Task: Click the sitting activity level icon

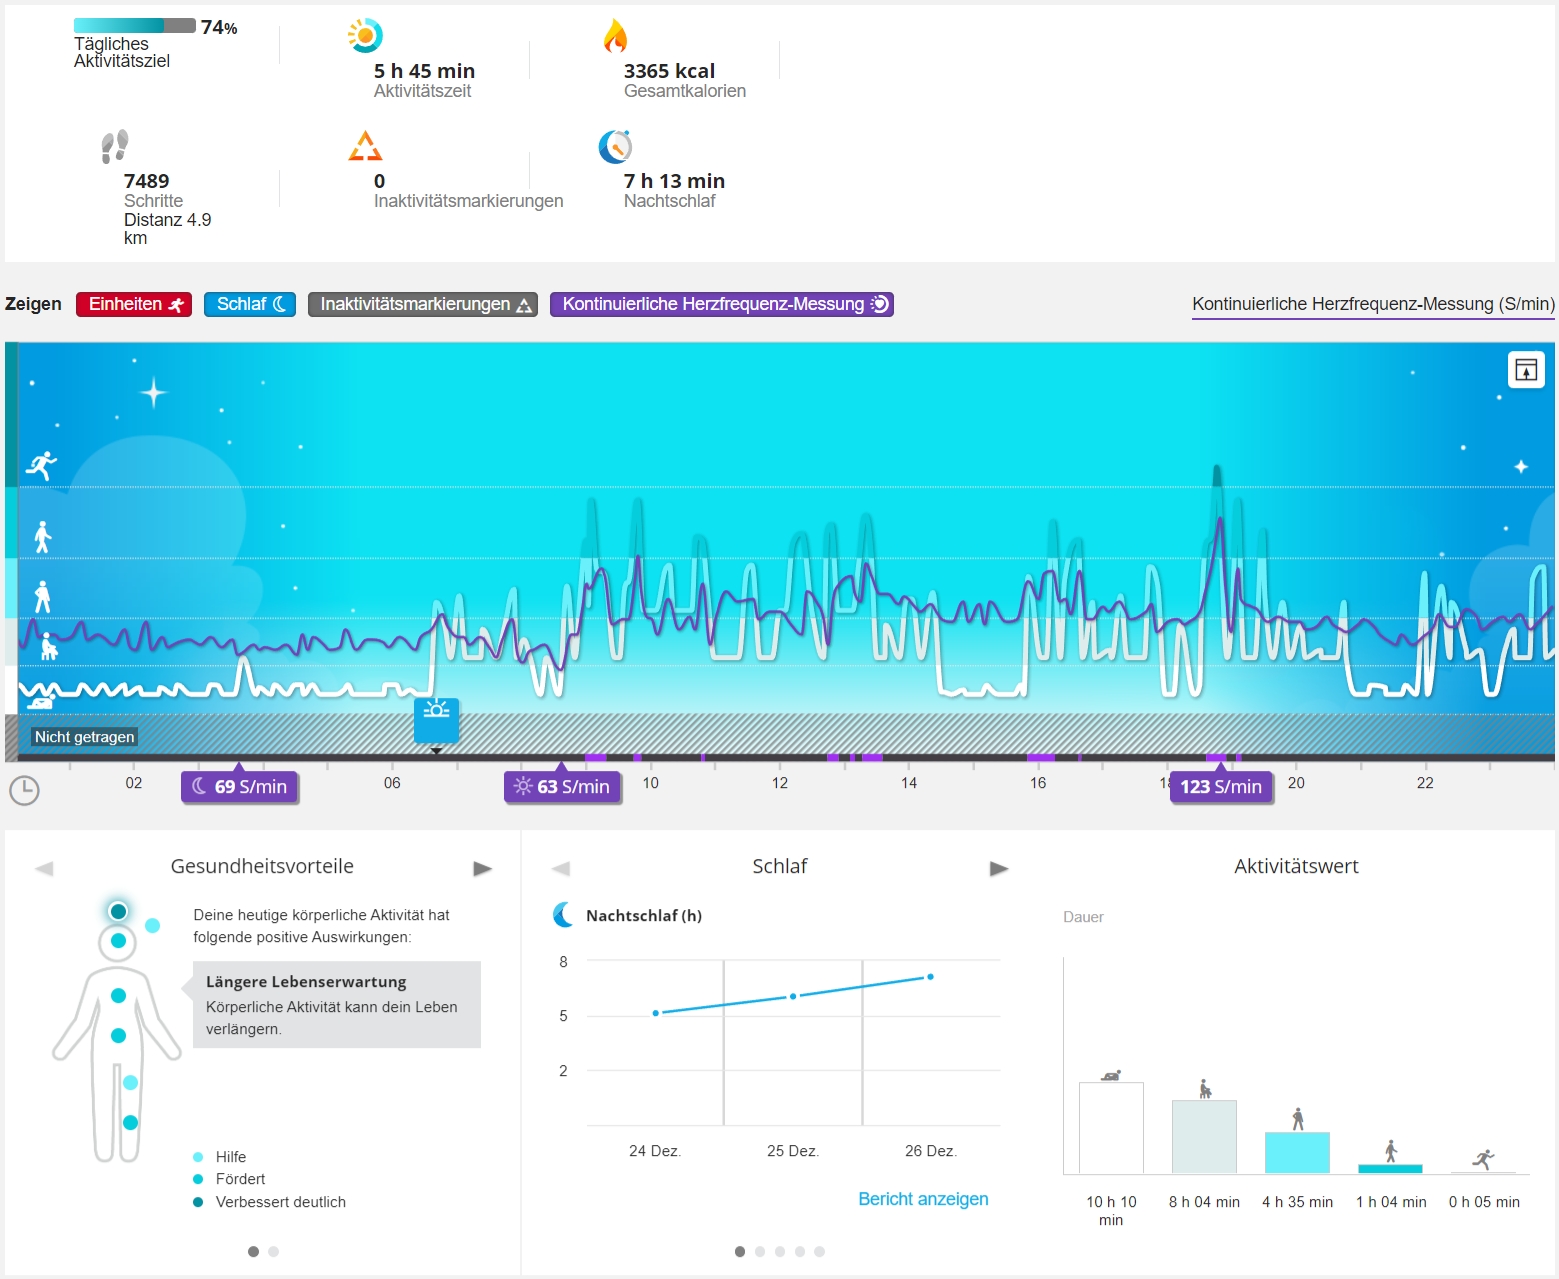Action: click(48, 647)
